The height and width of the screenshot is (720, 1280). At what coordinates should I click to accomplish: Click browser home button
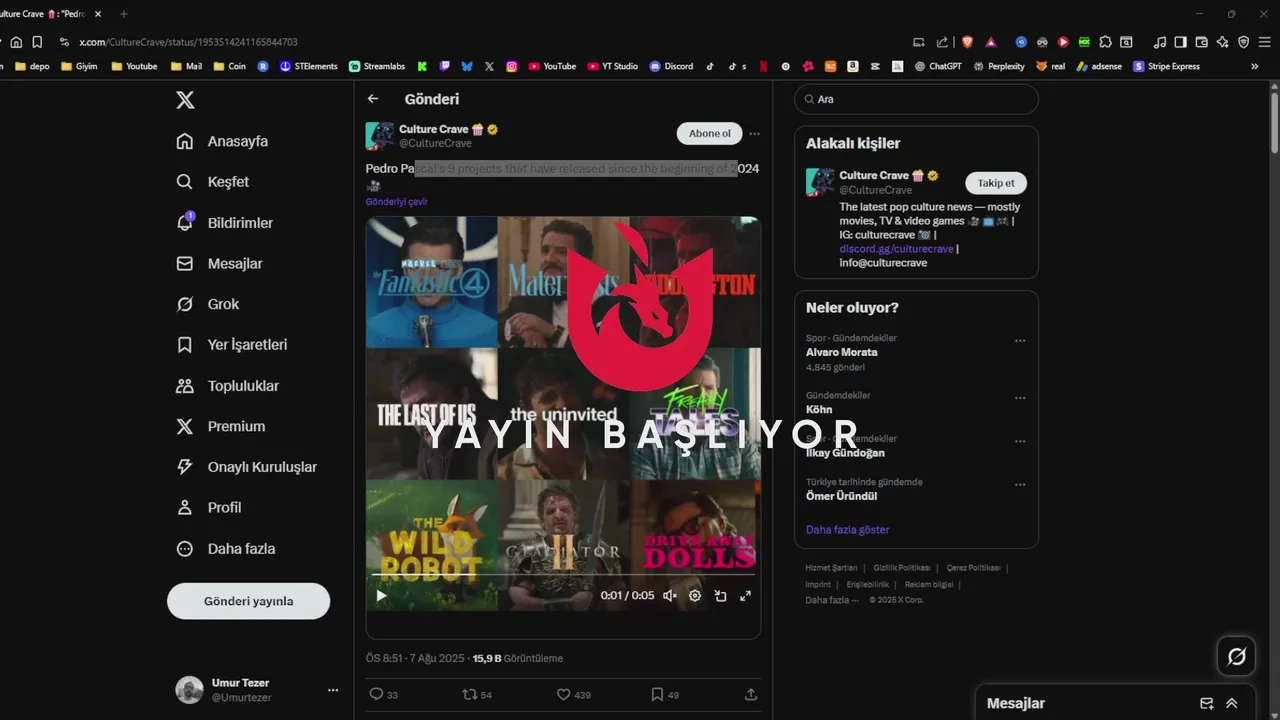click(16, 42)
